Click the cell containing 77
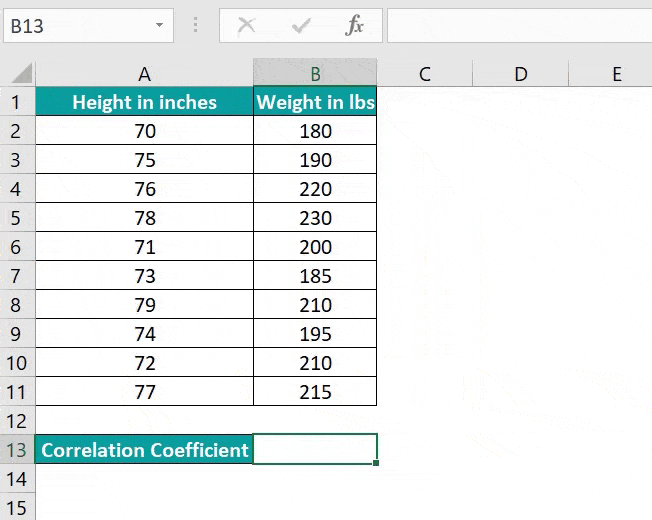This screenshot has height=520, width=652. (144, 392)
